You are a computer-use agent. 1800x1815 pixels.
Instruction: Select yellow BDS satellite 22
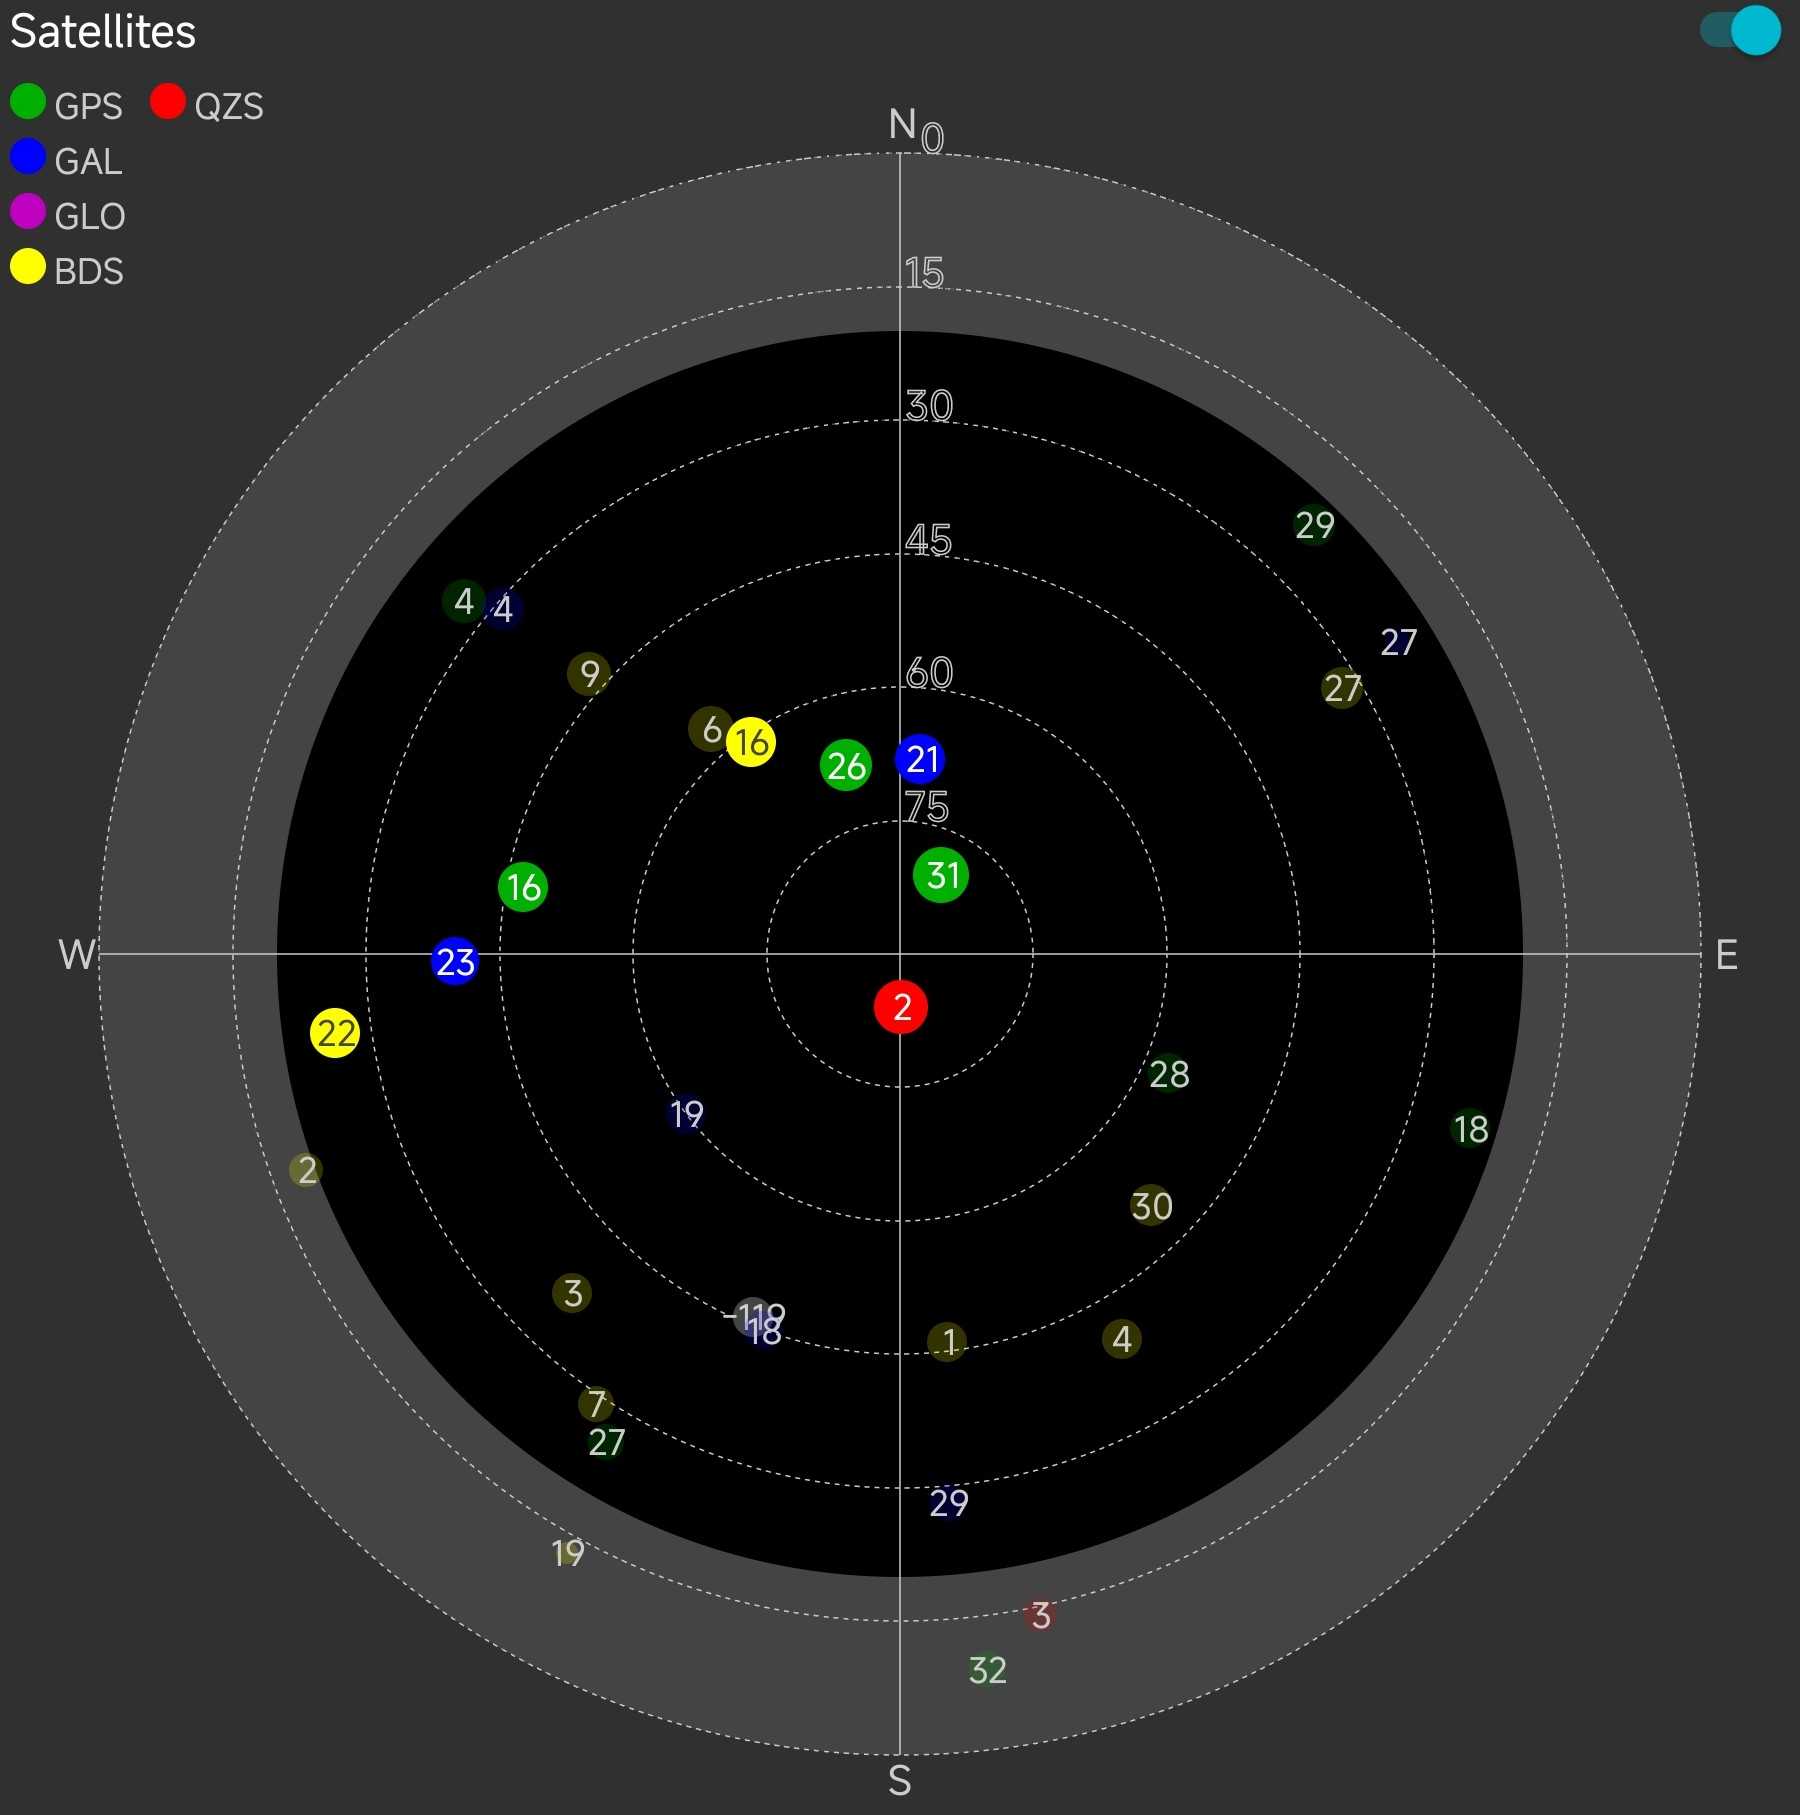point(335,1033)
